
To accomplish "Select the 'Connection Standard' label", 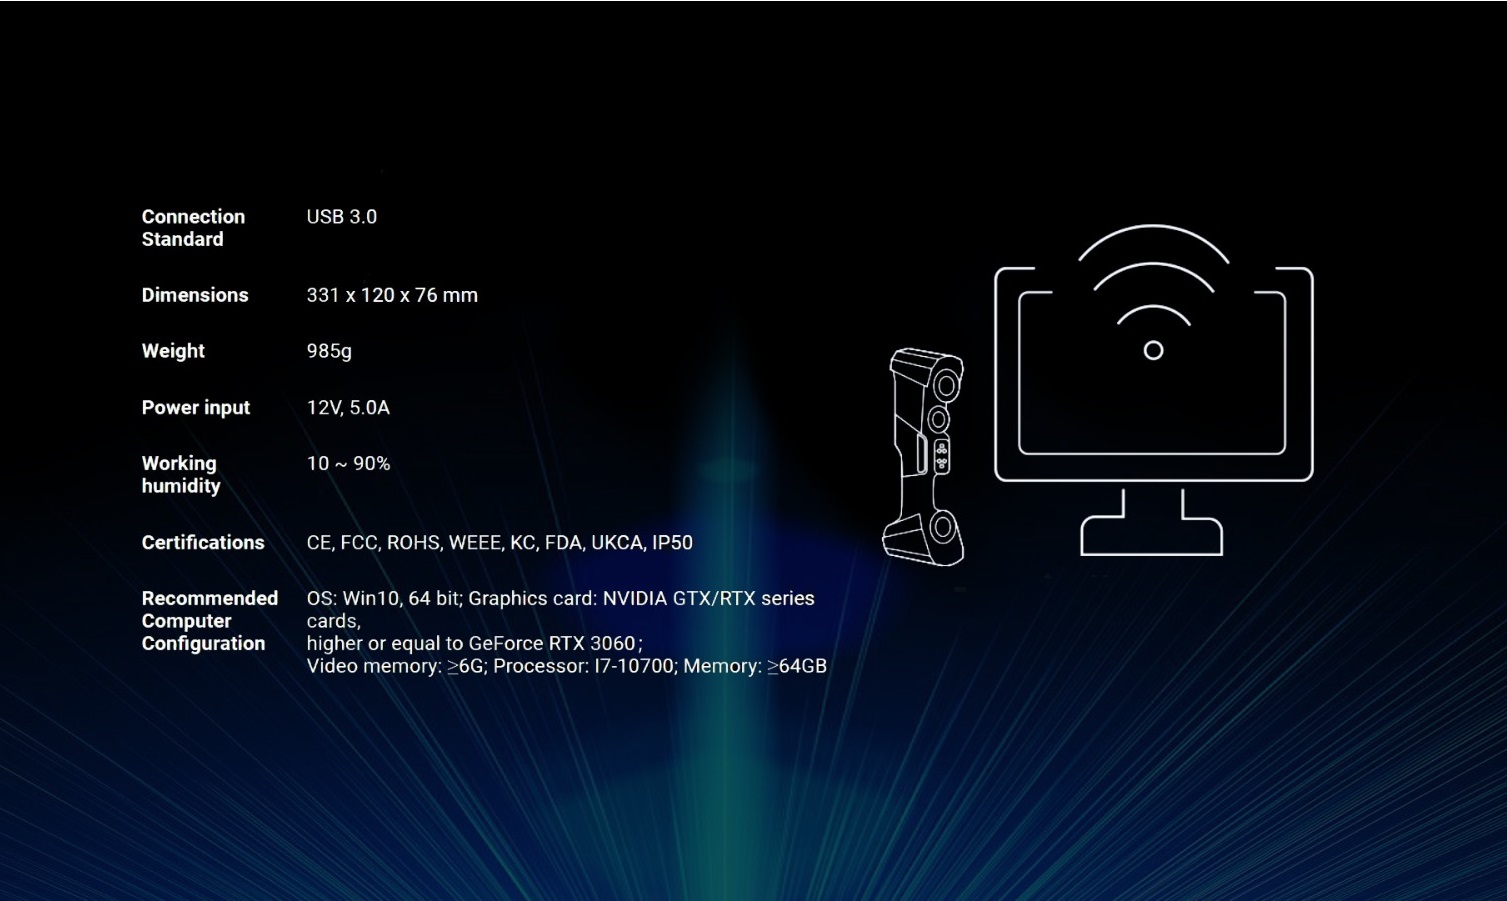I will 193,228.
